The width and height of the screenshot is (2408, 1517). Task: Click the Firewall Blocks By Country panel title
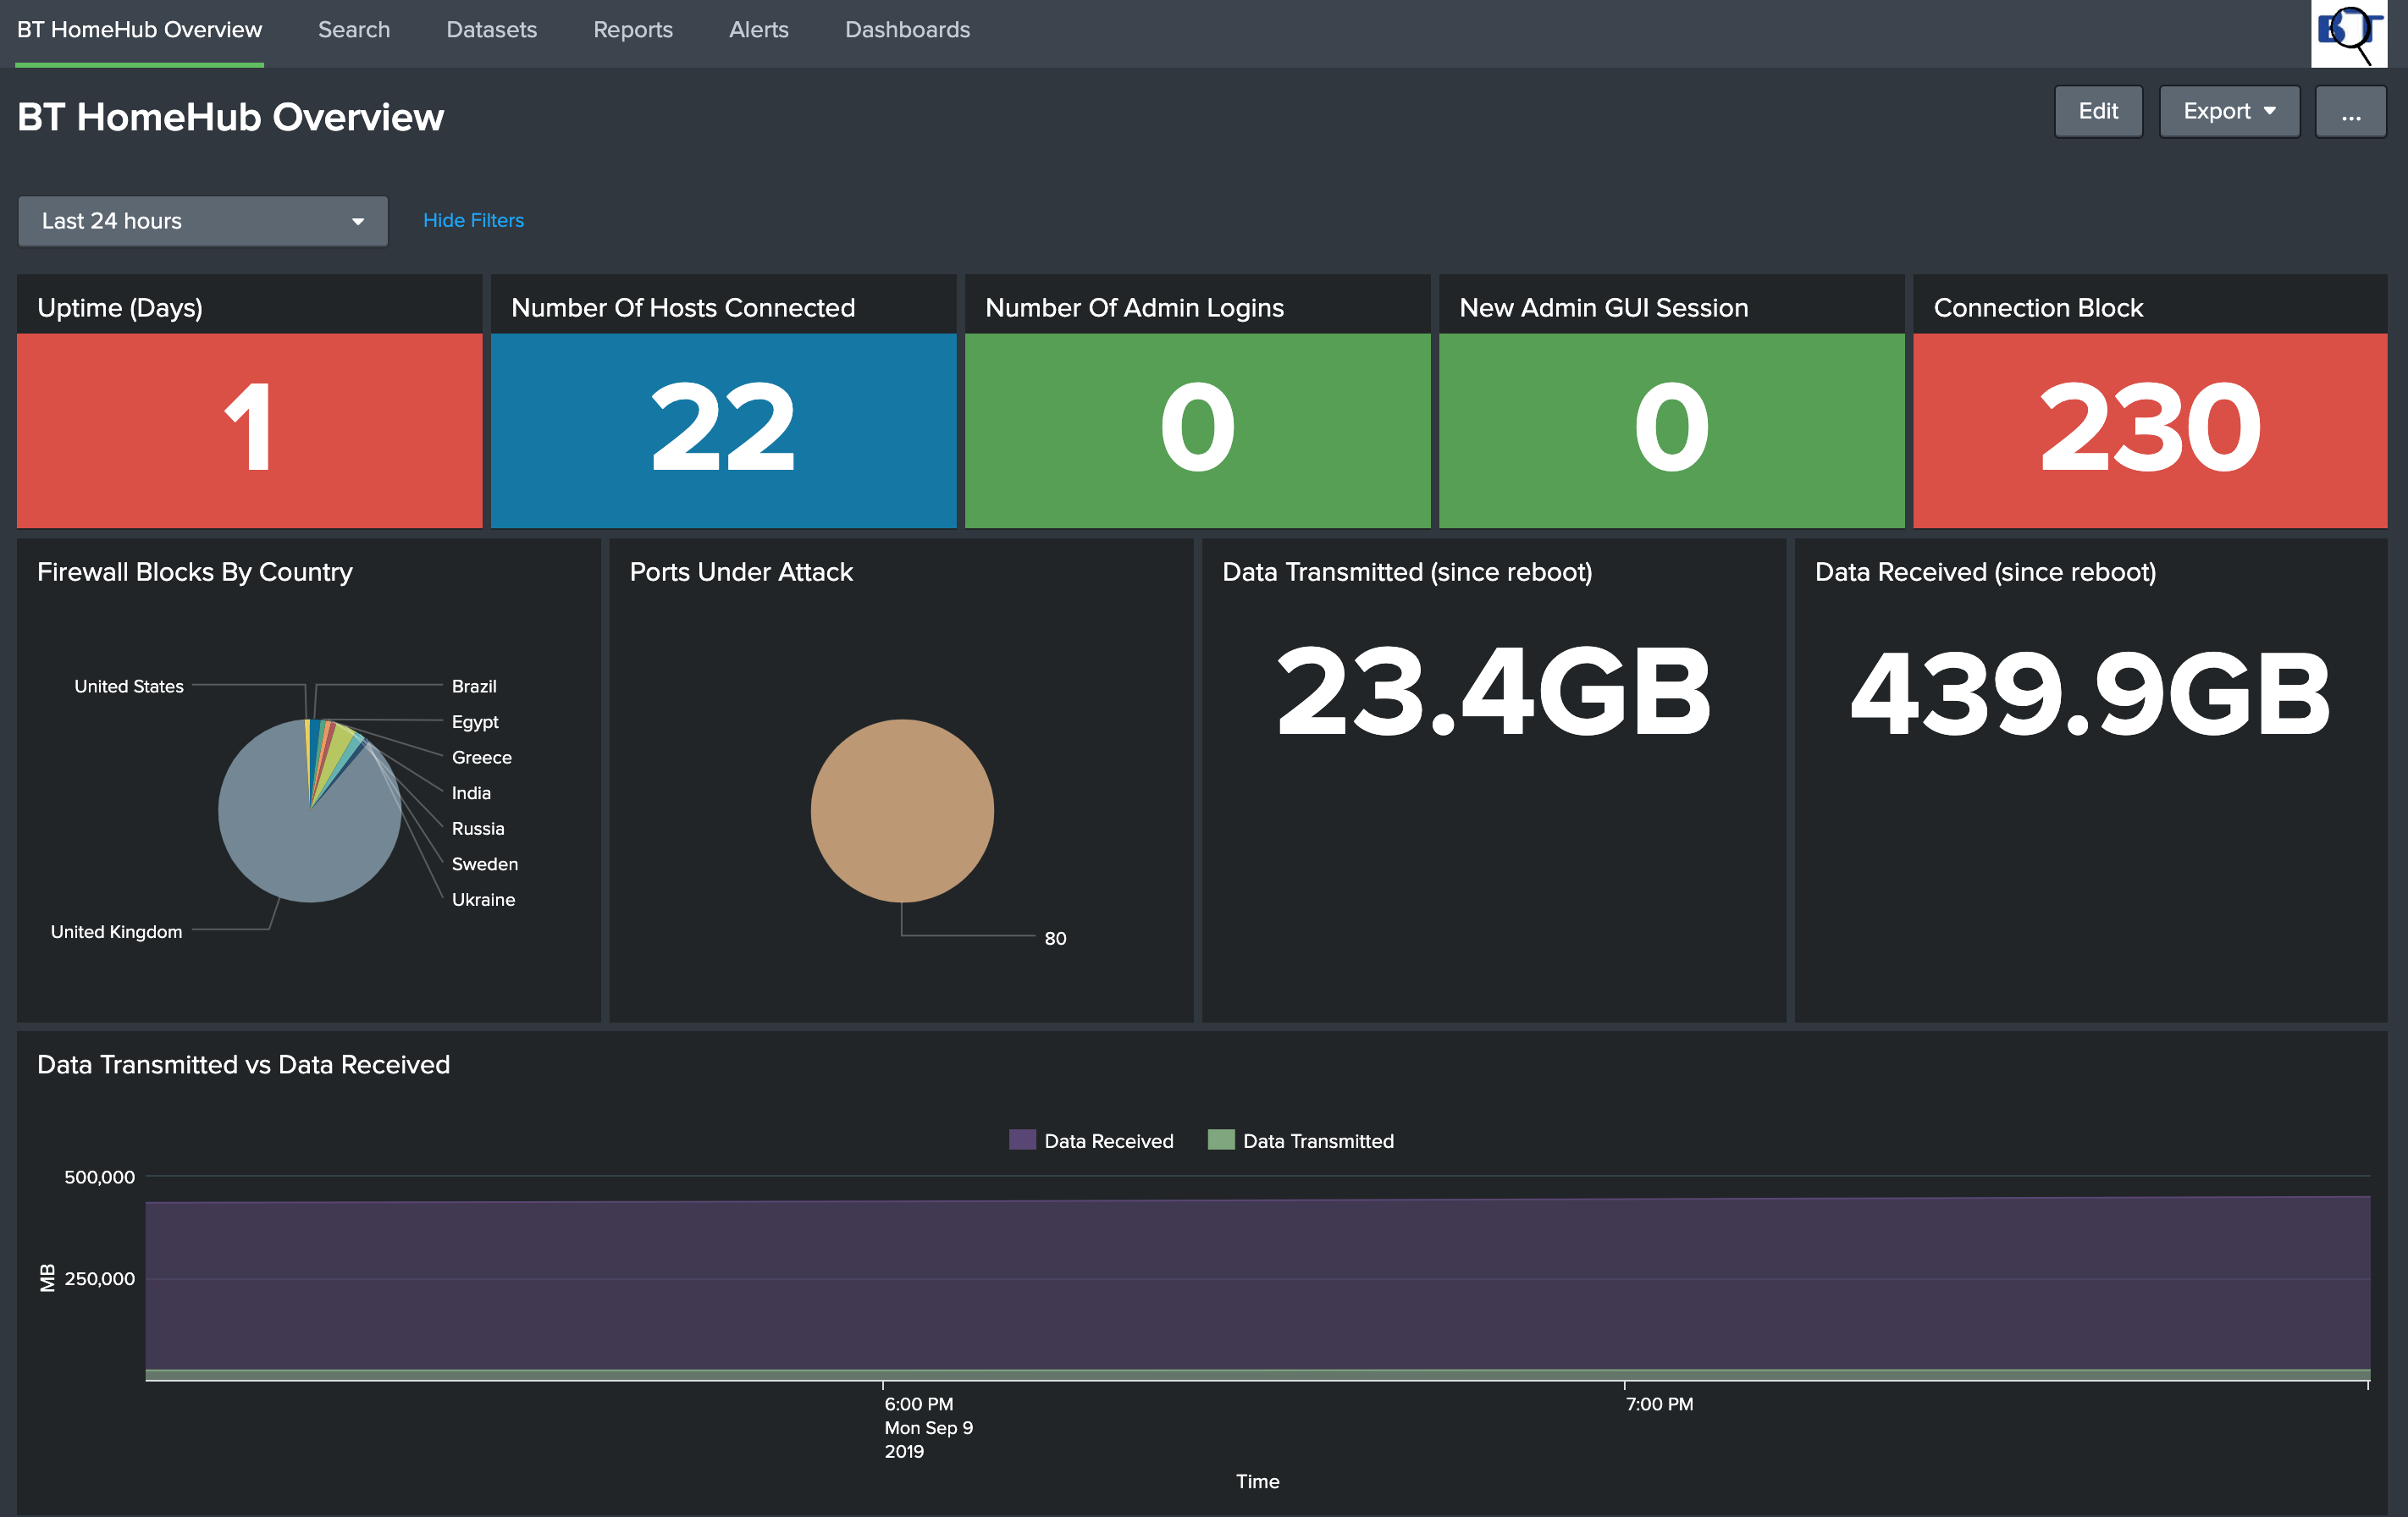click(x=195, y=572)
